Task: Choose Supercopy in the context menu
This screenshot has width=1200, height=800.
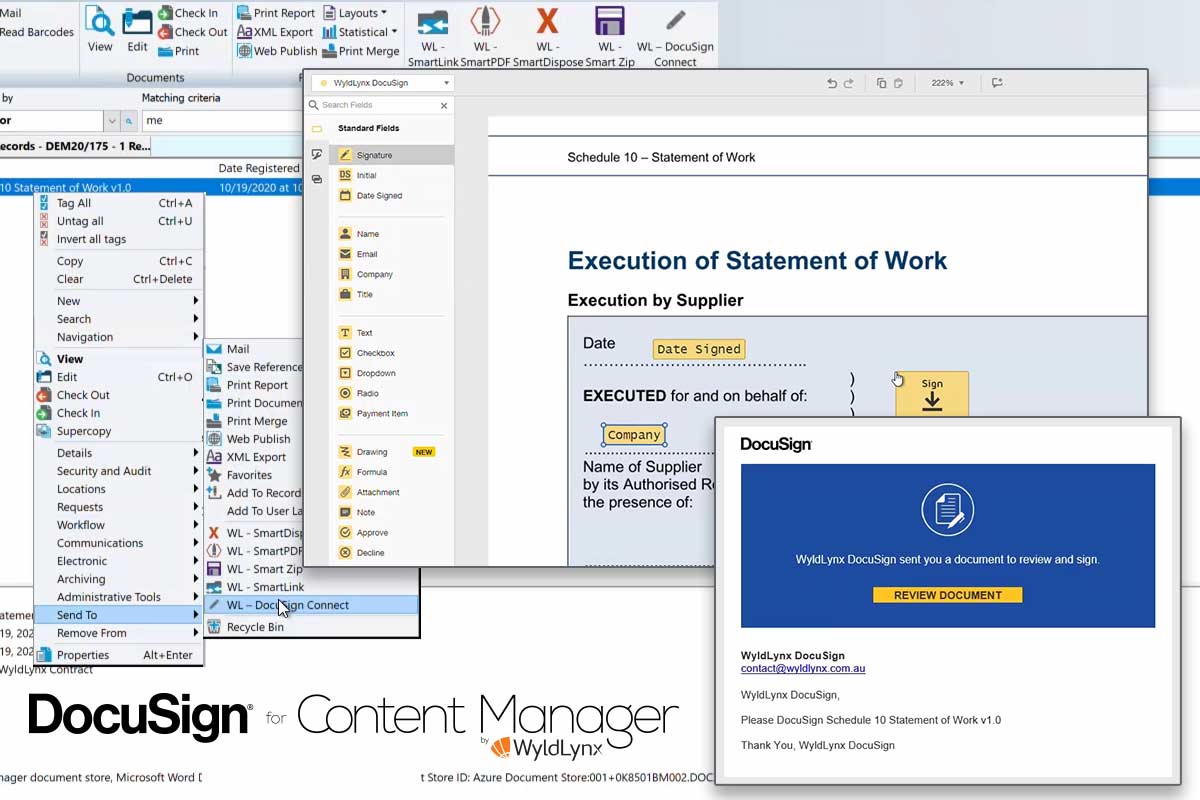Action: 119,431
